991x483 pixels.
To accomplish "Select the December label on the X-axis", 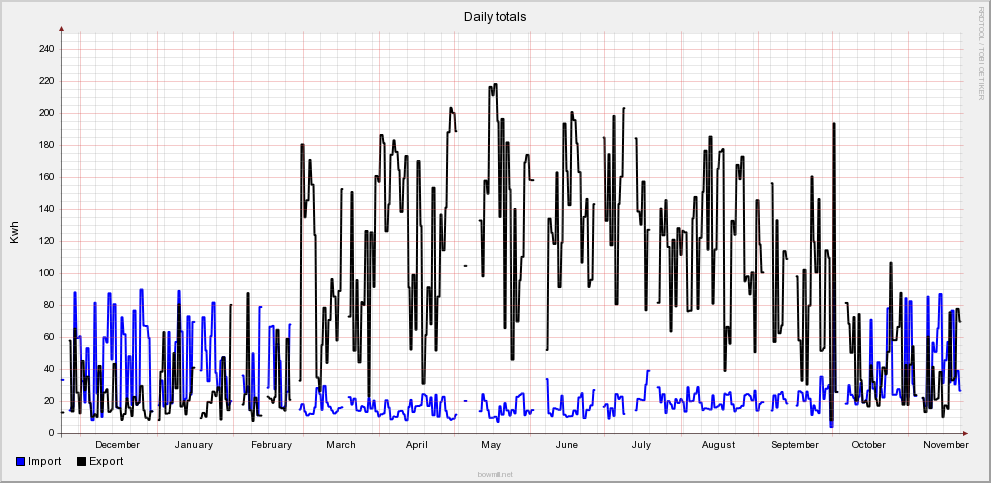I will (117, 445).
